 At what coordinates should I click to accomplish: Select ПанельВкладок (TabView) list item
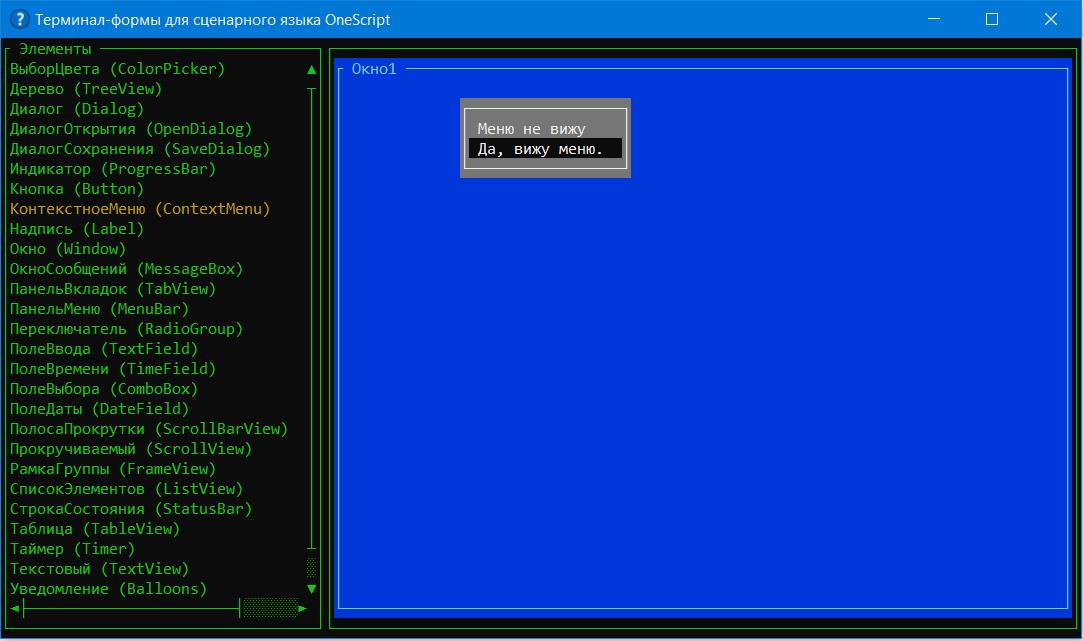[113, 289]
